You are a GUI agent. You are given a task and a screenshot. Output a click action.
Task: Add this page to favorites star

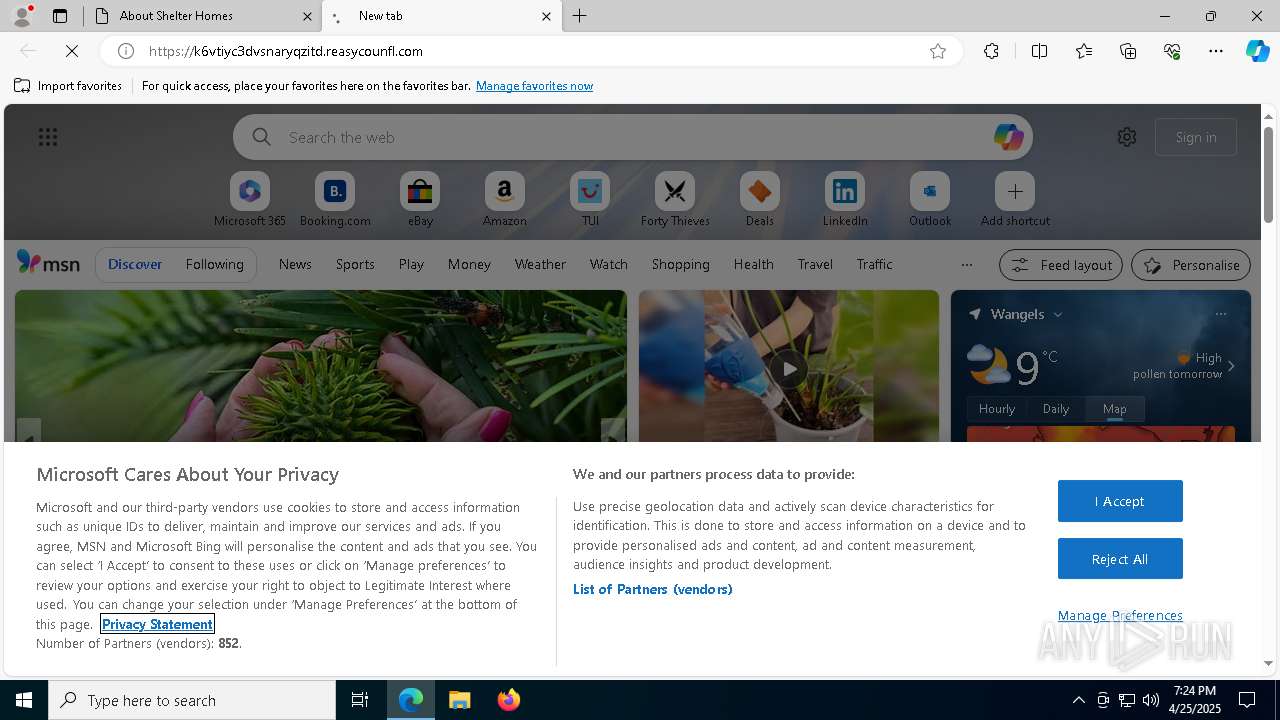tap(938, 51)
